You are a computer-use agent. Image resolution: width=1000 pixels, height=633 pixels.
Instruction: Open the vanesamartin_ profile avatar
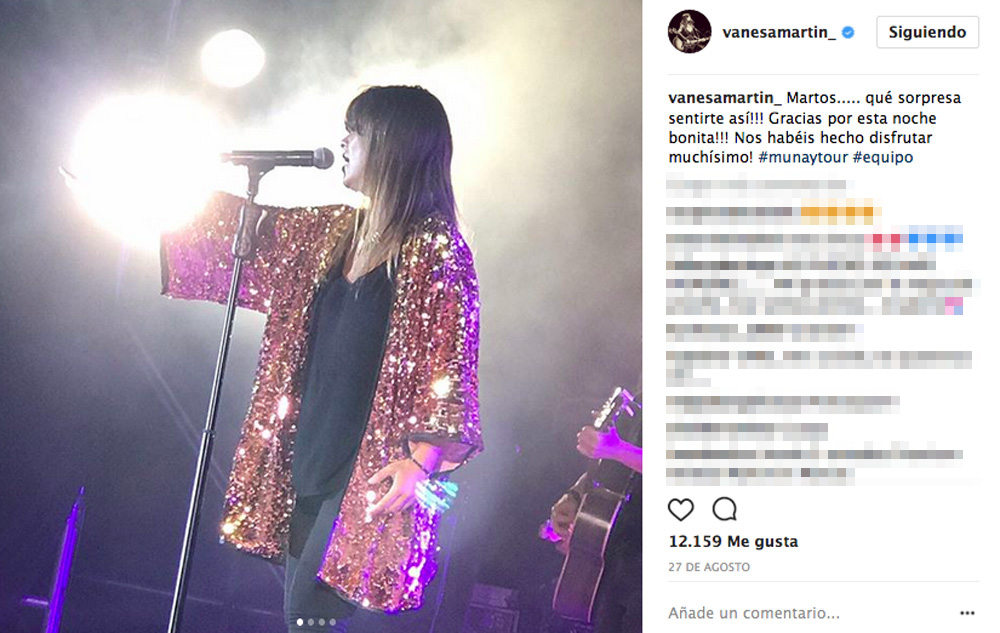[689, 31]
